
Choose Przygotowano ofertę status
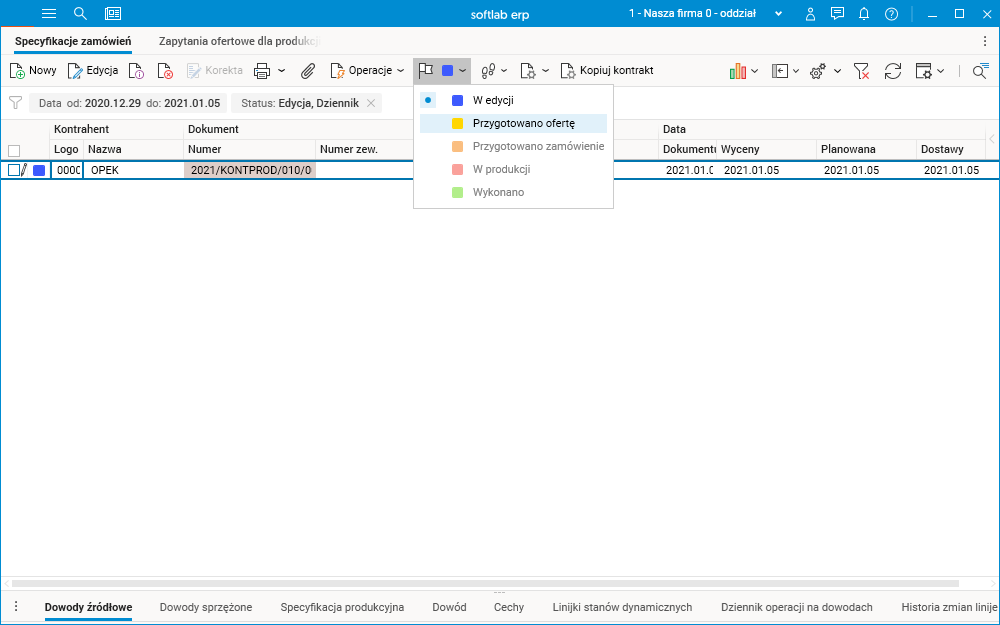[x=513, y=123]
